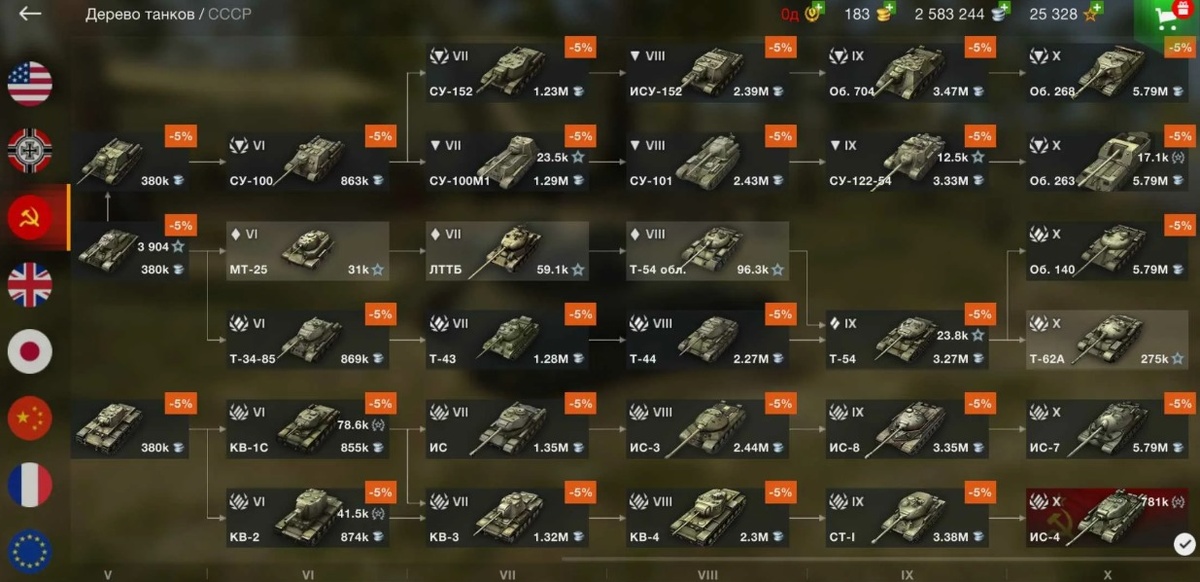The image size is (1200, 582).
Task: Select the МТ-25 light tank
Action: click(308, 251)
